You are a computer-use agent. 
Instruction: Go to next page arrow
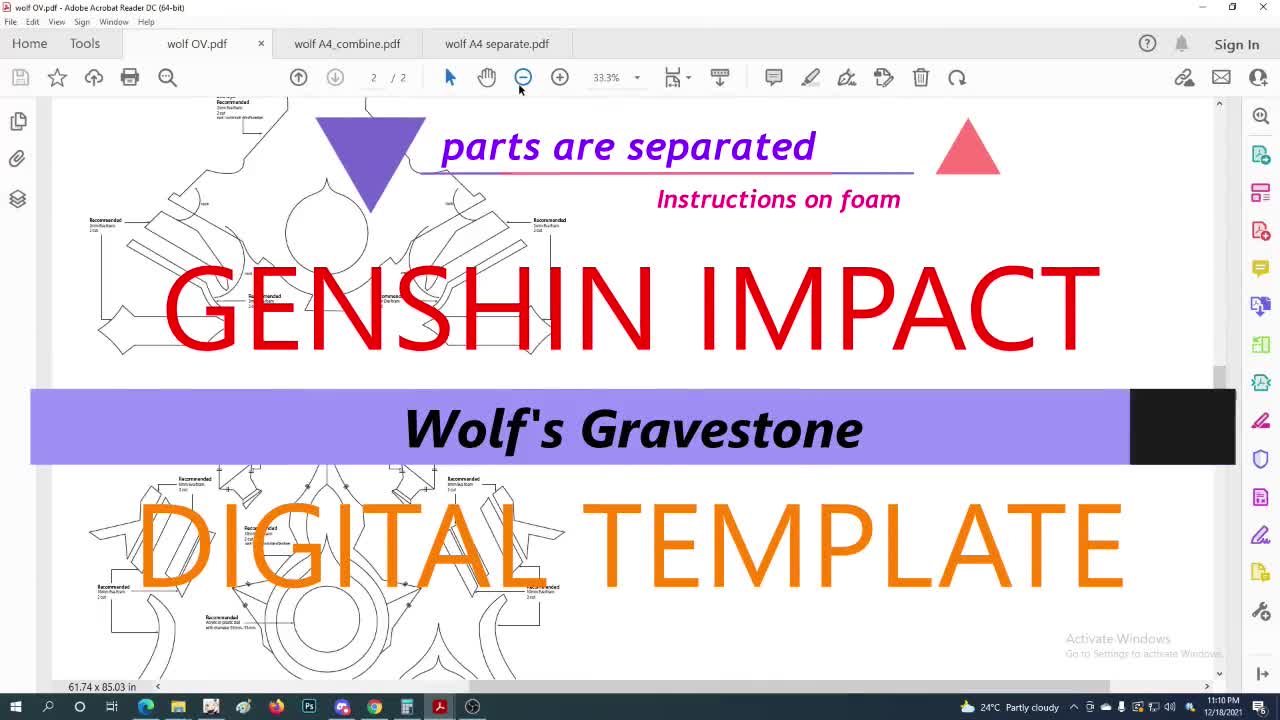(x=335, y=77)
